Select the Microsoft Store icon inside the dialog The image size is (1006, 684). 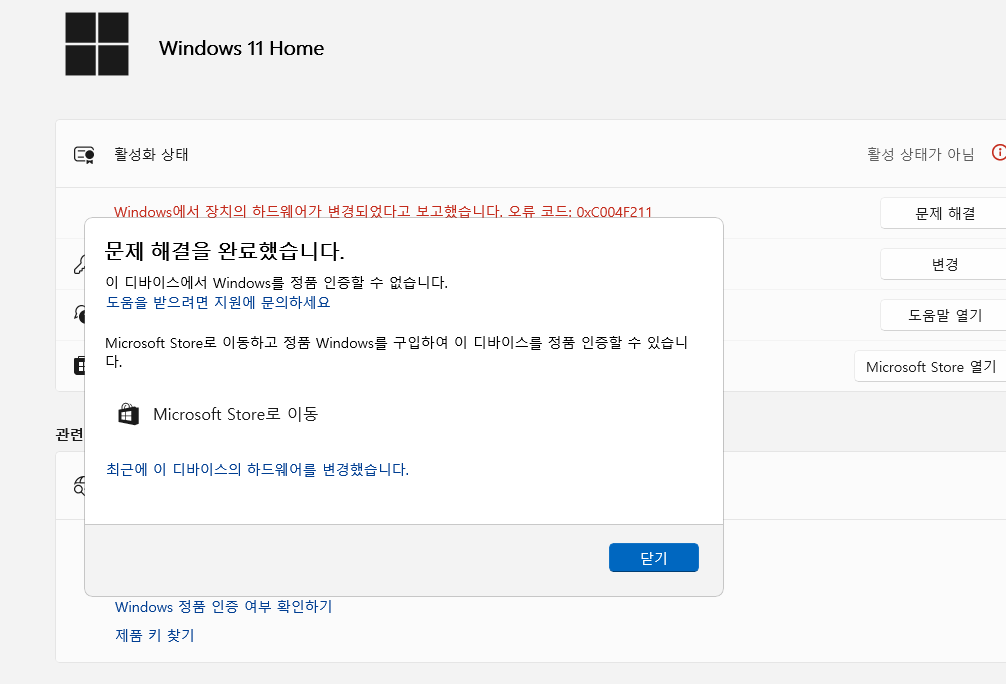pos(128,413)
